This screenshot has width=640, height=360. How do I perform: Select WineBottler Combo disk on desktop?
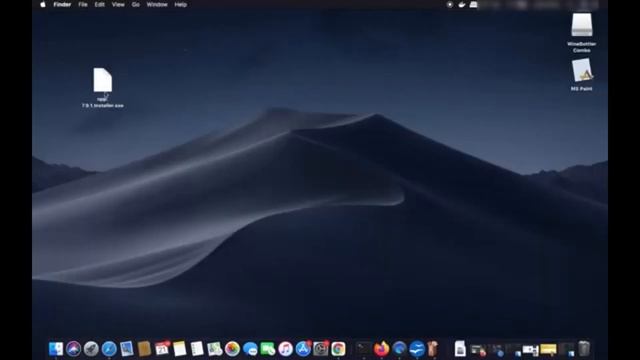(582, 33)
